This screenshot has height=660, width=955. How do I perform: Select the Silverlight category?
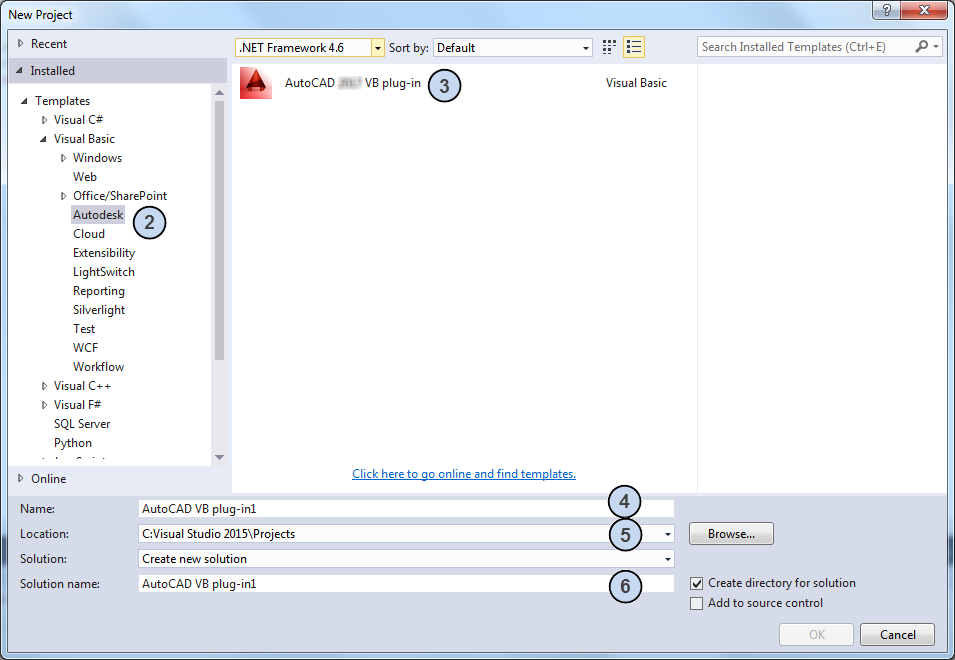click(x=99, y=310)
